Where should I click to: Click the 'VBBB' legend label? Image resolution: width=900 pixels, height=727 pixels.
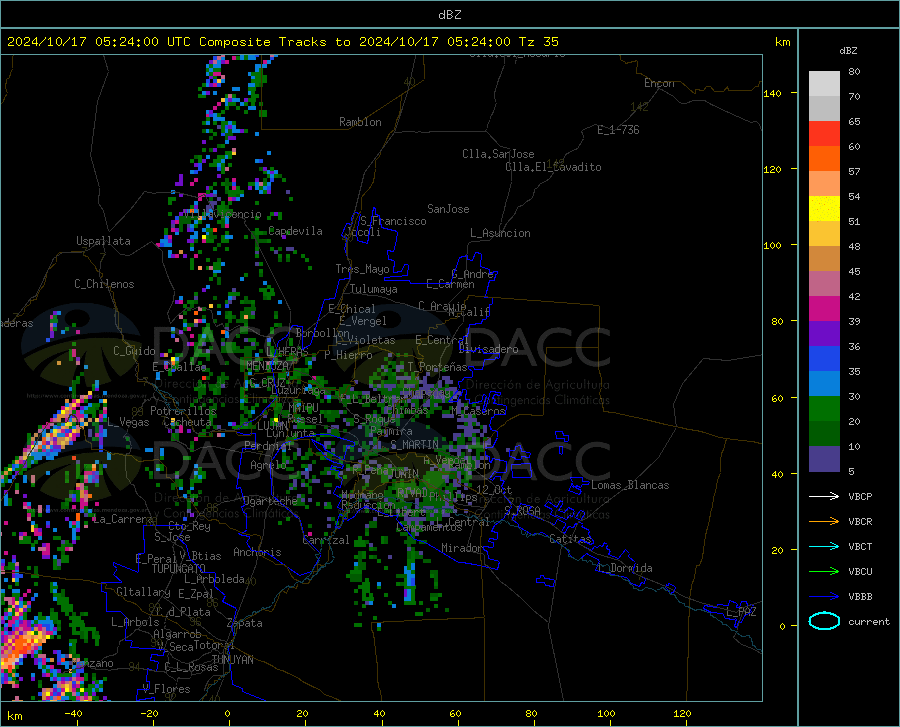tap(860, 597)
